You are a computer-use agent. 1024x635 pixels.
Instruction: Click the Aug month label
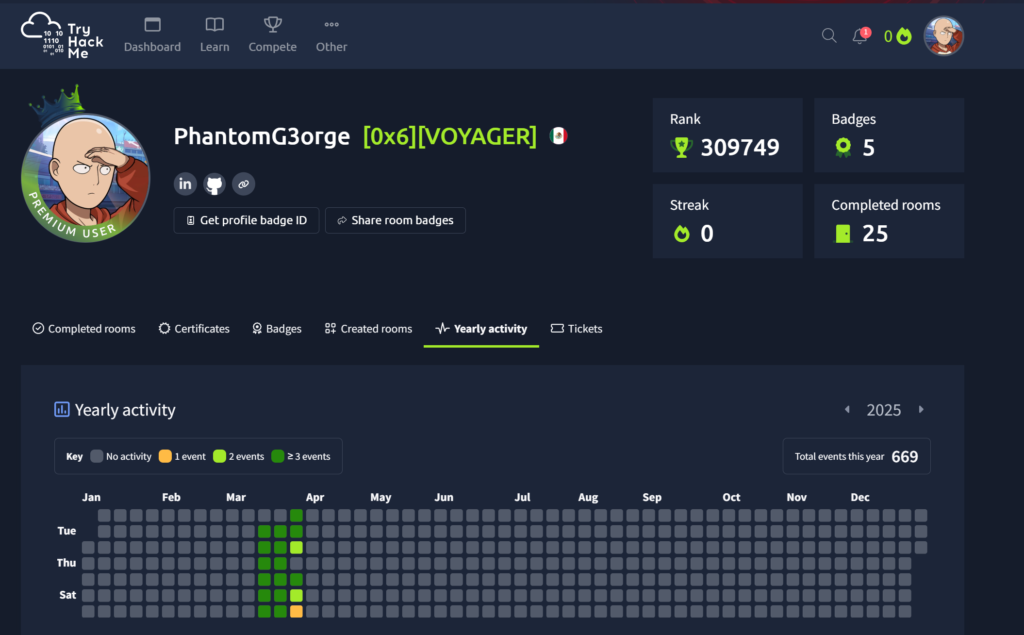pos(588,497)
